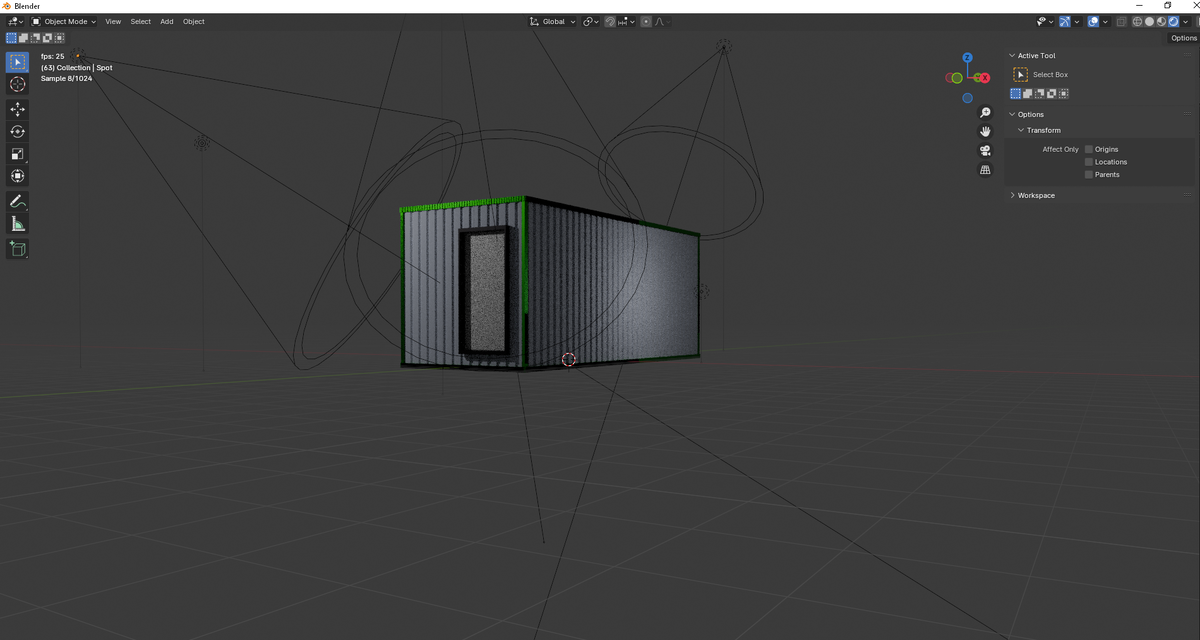Set new selection mode in viewport header

point(11,38)
